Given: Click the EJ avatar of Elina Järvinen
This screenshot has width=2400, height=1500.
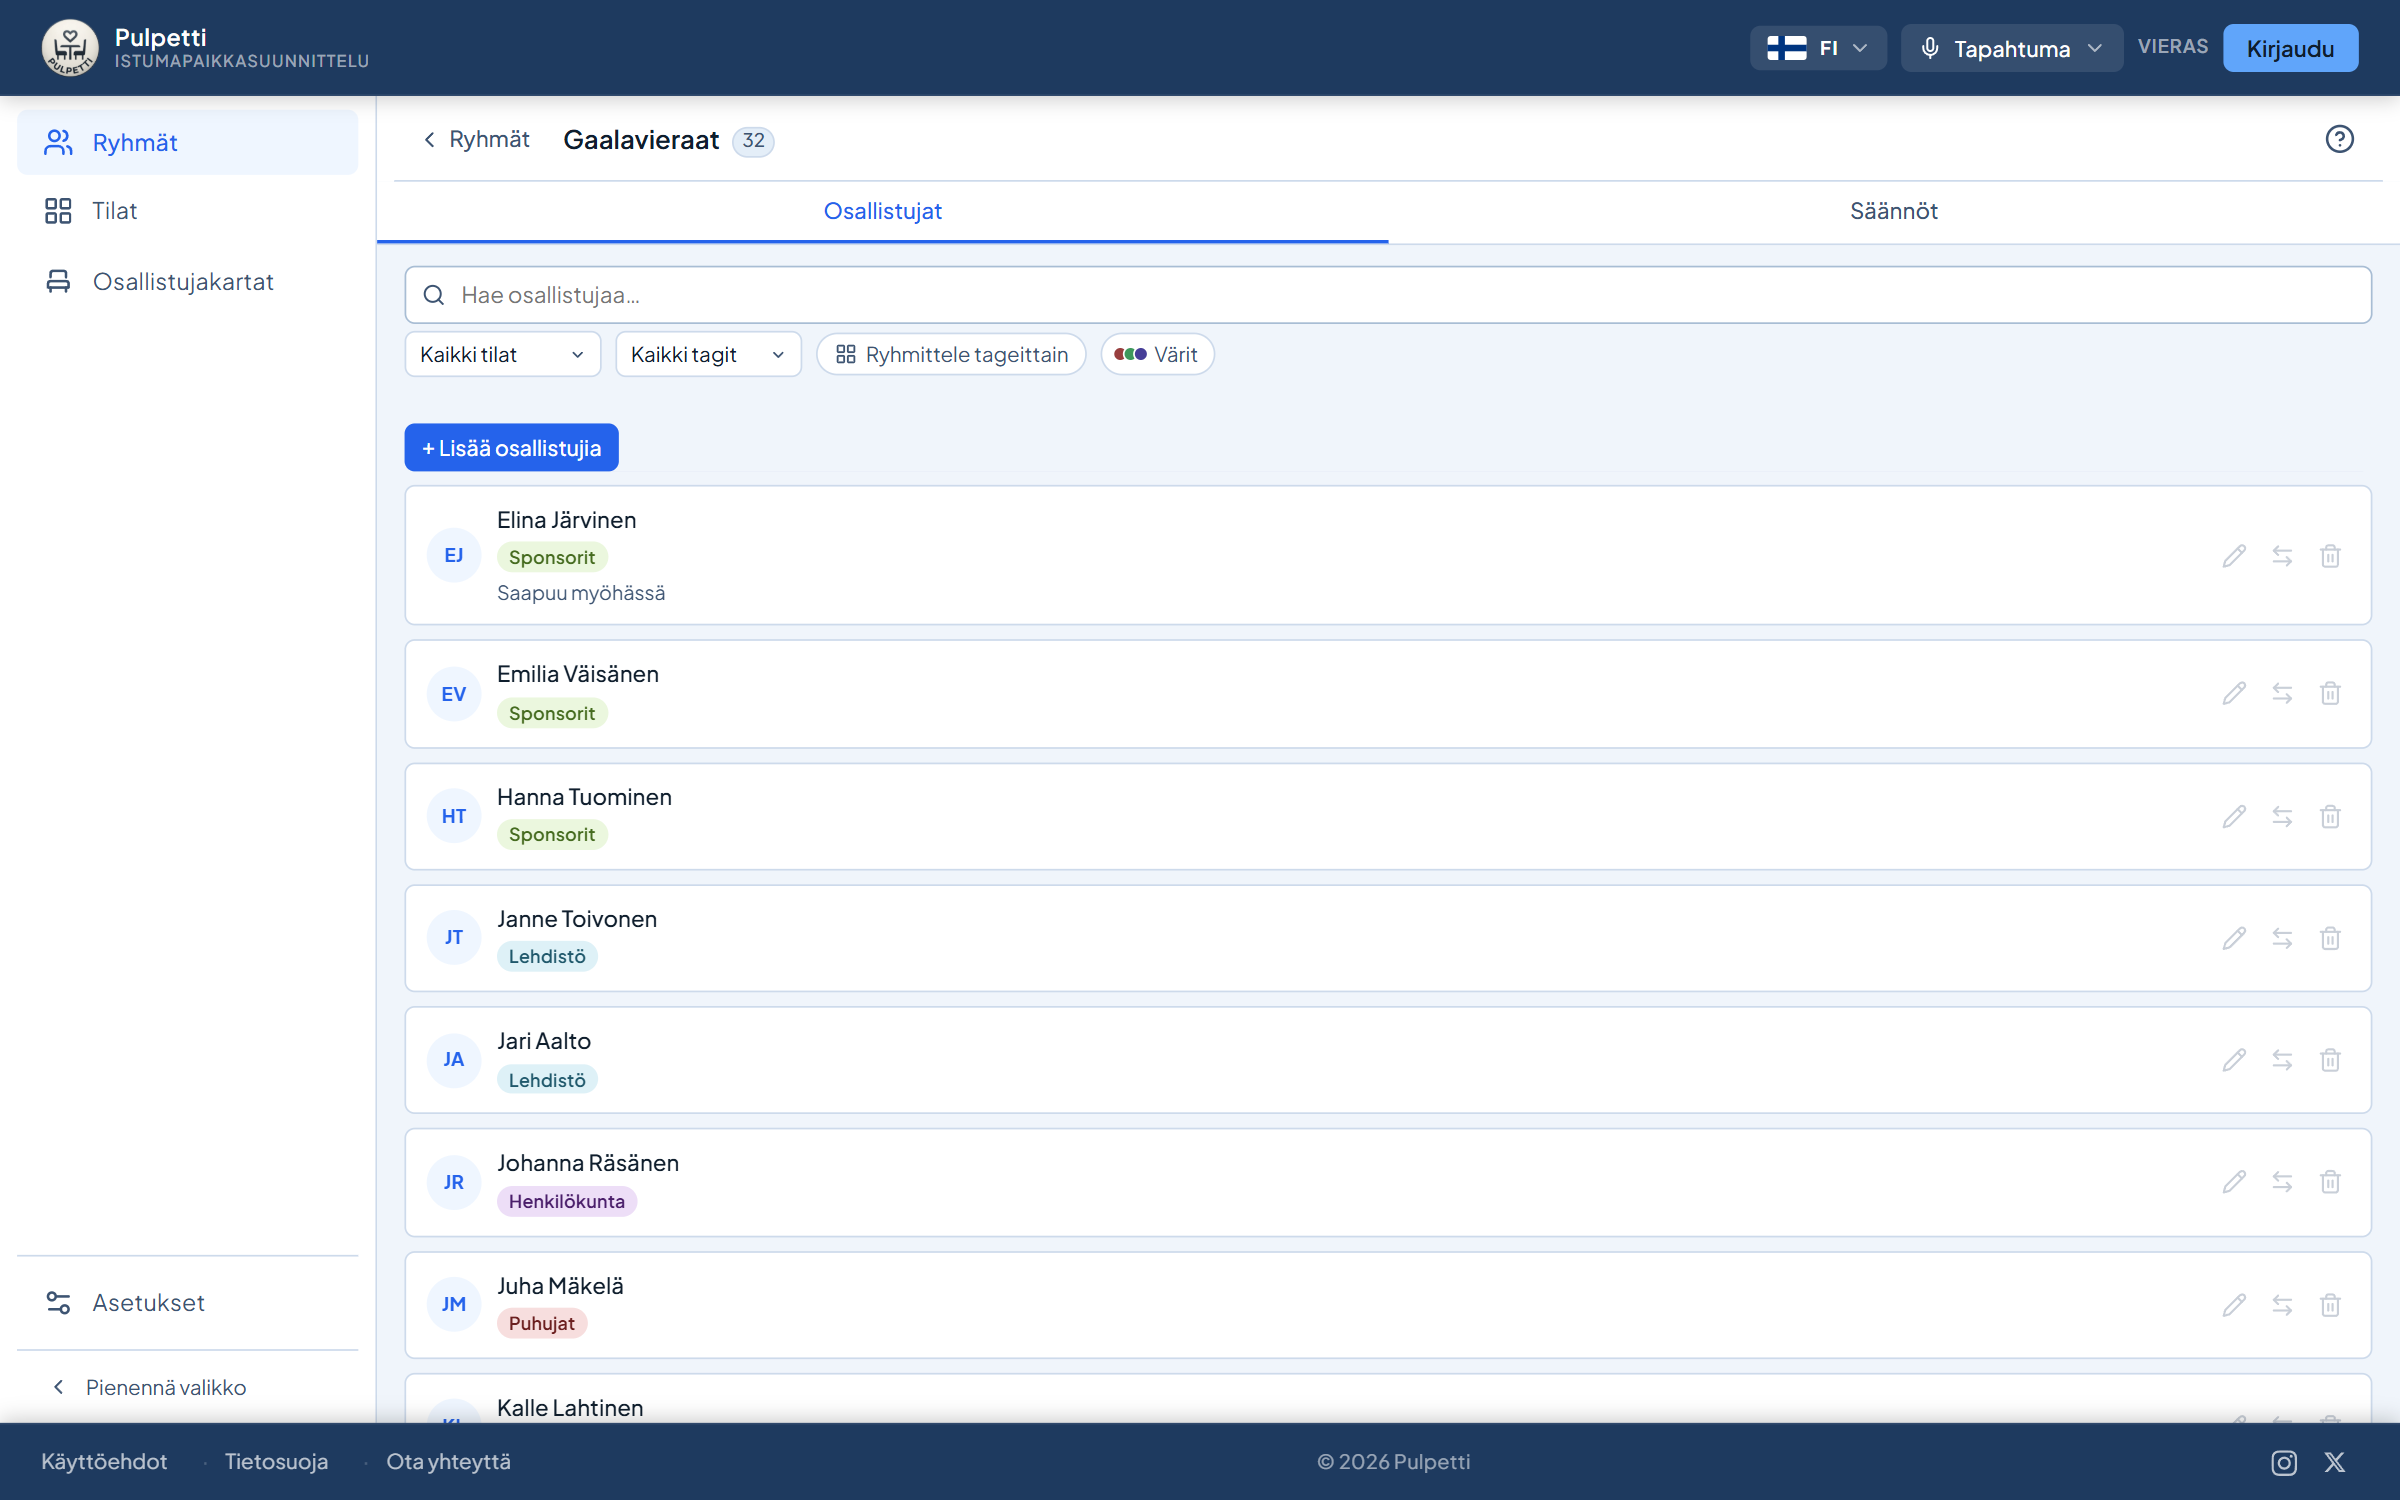Looking at the screenshot, I should point(454,555).
